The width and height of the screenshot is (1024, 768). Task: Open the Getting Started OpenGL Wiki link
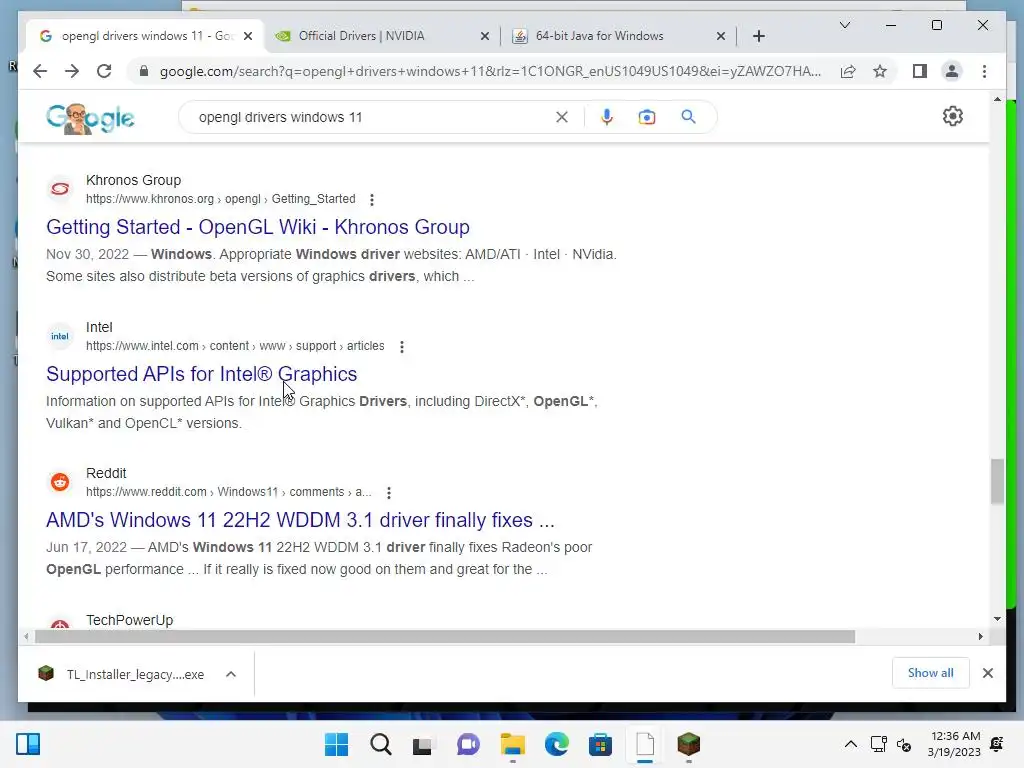pyautogui.click(x=258, y=227)
